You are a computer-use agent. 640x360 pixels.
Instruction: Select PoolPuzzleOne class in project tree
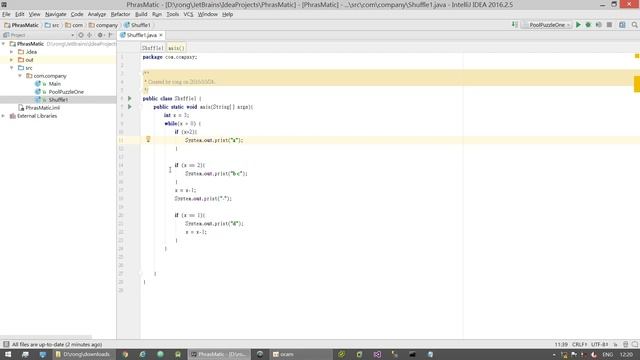coord(66,92)
